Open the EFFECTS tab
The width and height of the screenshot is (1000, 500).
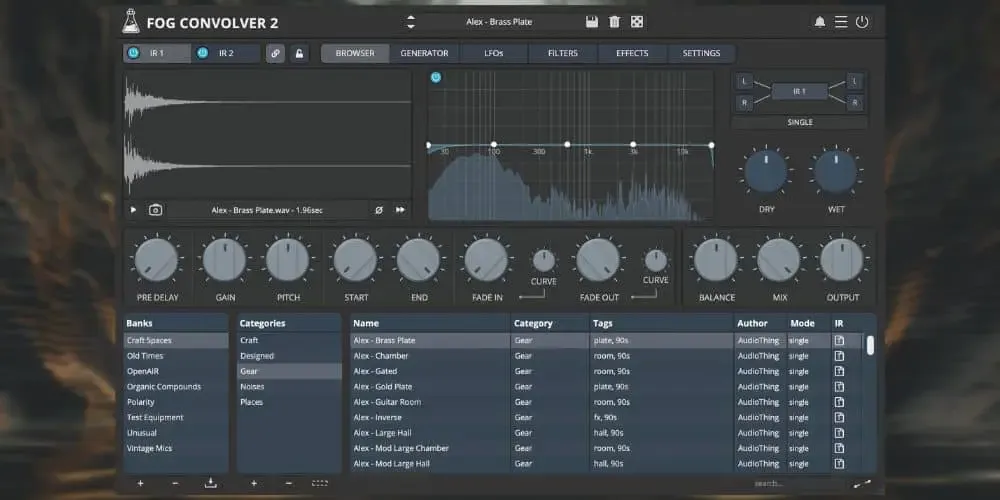[632, 53]
